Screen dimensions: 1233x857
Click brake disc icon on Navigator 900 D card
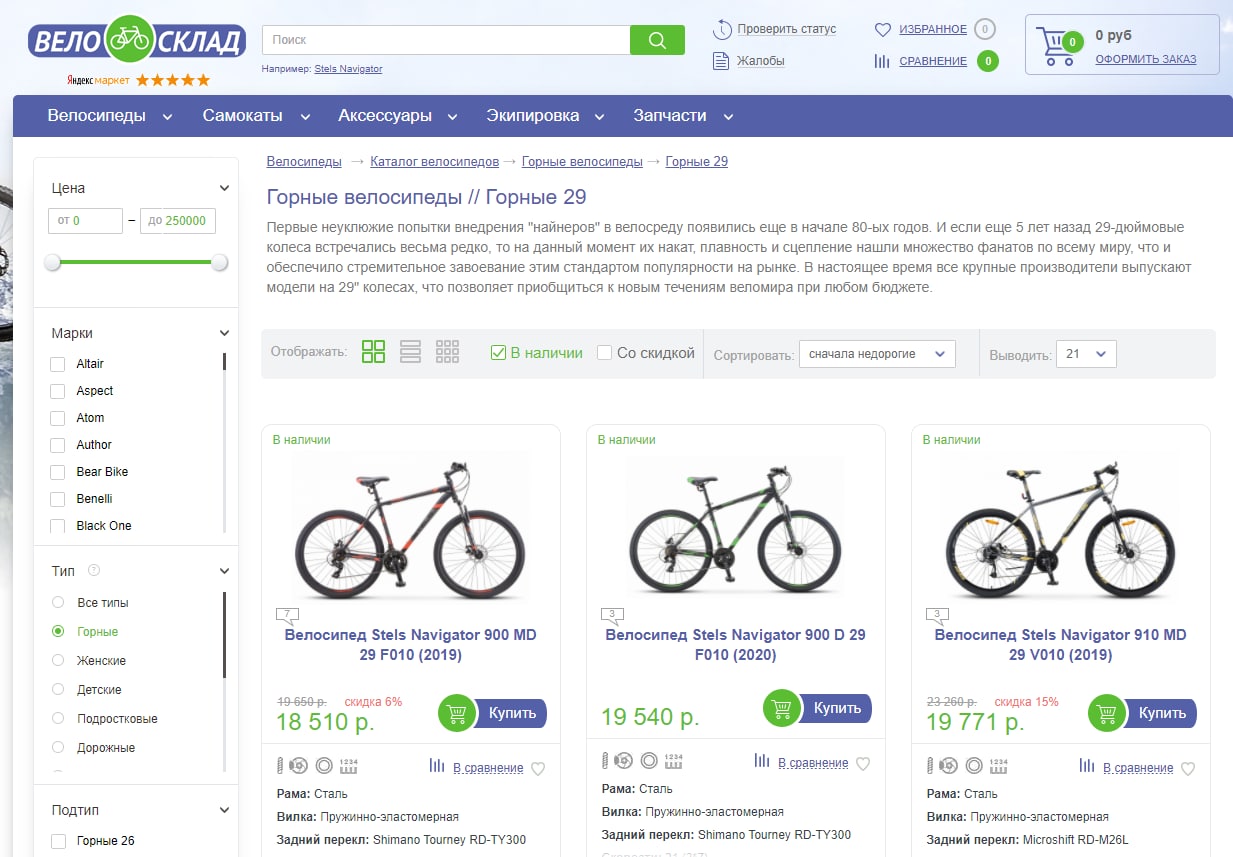[622, 761]
